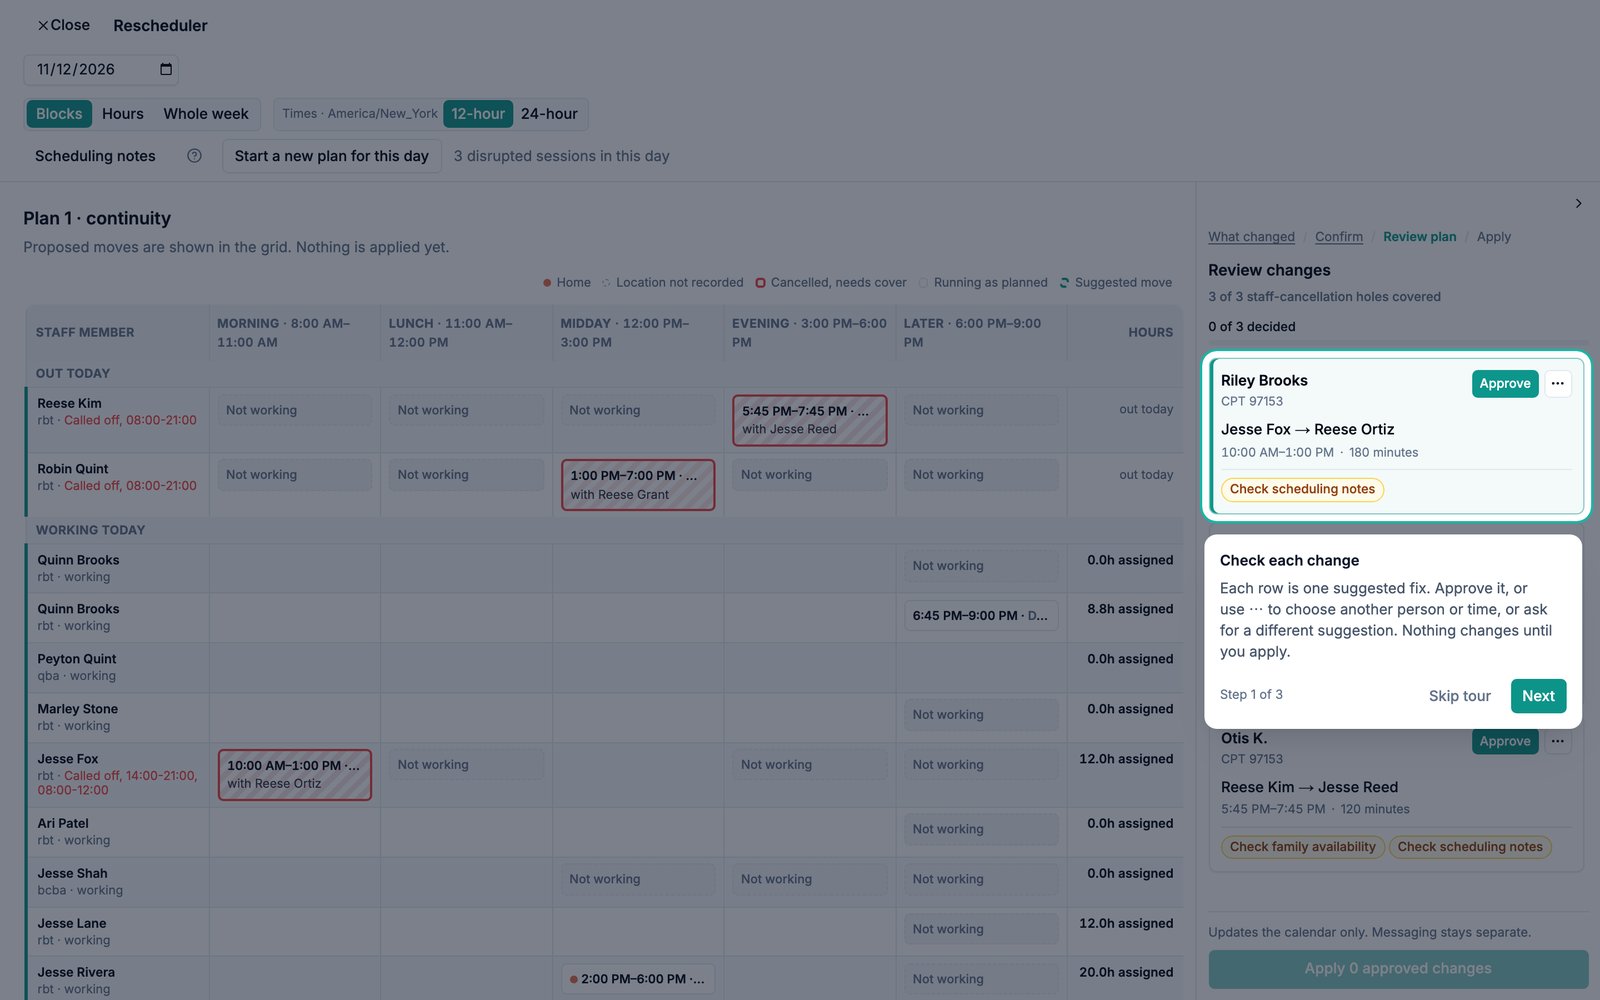The width and height of the screenshot is (1600, 1000).
Task: Select 24-hour time format
Action: (549, 114)
